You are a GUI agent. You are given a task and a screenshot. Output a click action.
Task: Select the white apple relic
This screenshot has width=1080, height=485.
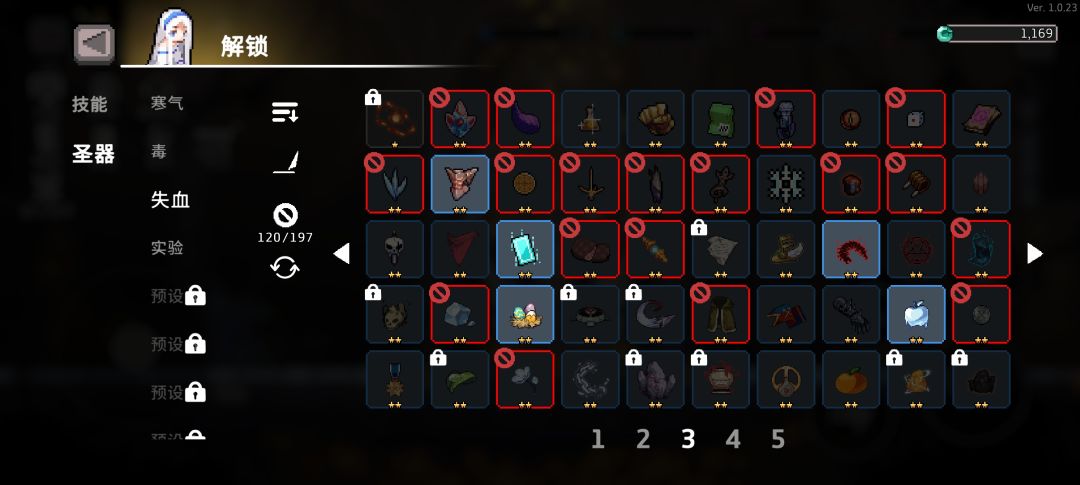916,314
